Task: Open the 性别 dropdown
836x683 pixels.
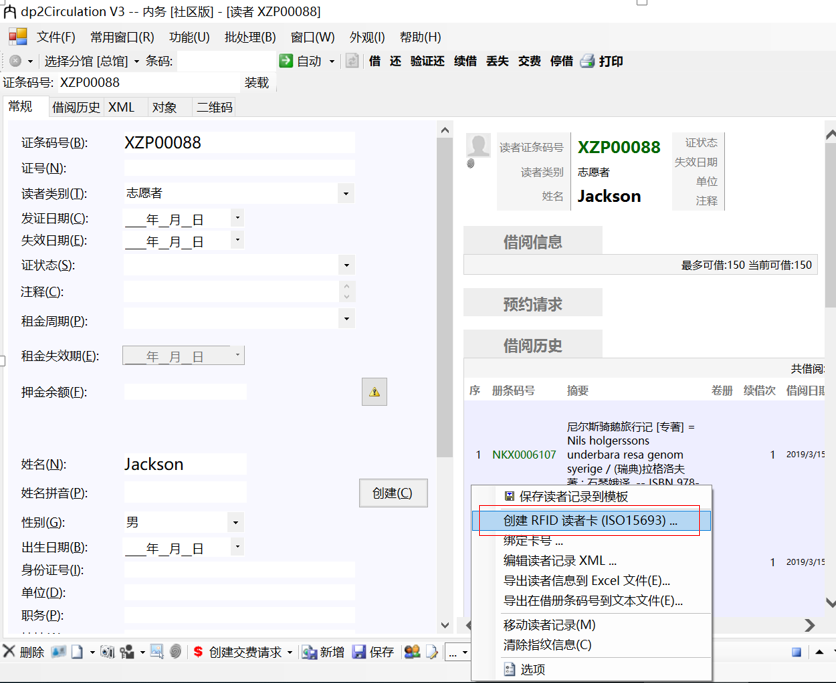Action: click(236, 523)
